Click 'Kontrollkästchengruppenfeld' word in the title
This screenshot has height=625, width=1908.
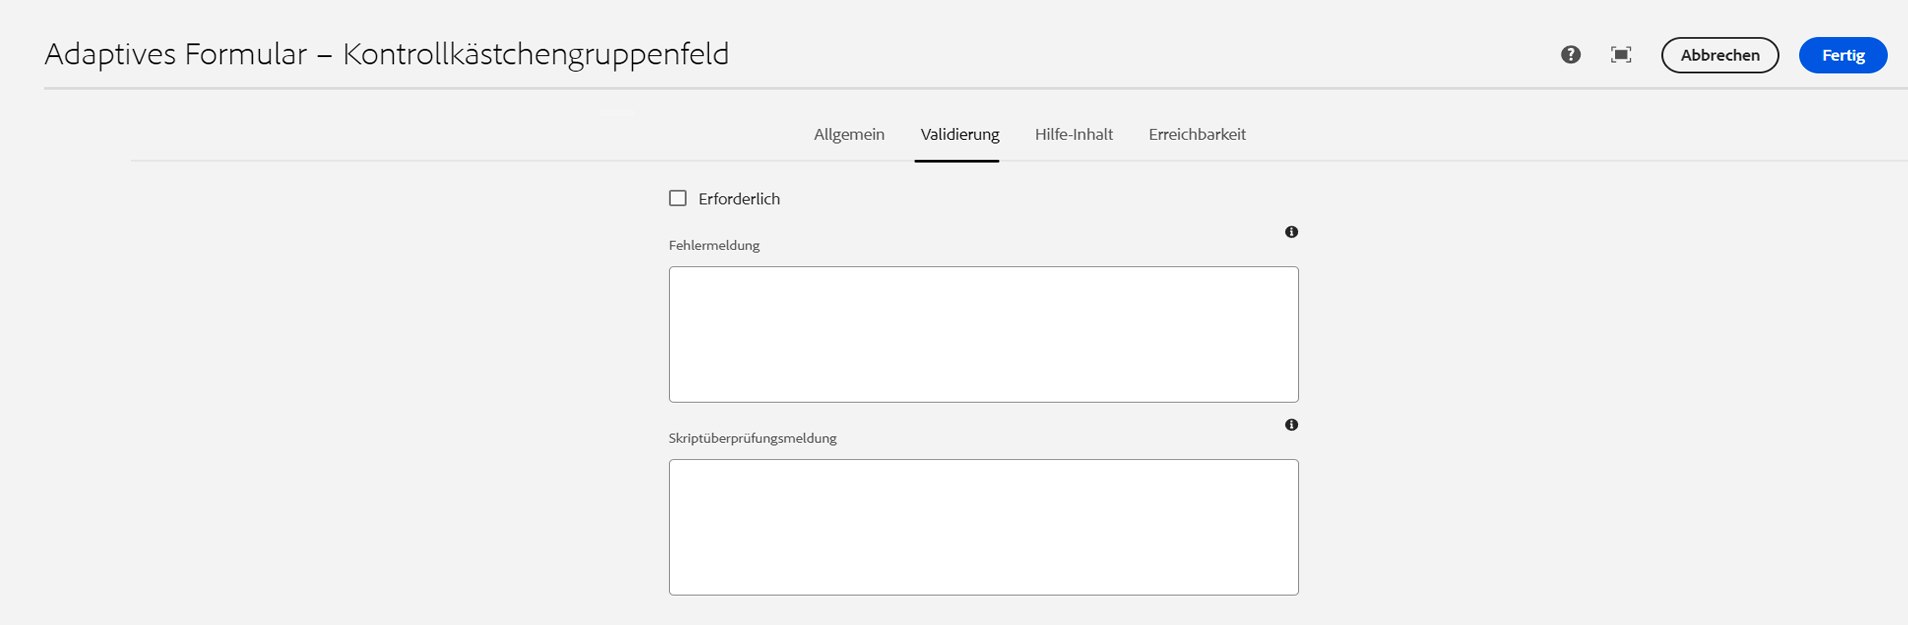536,54
